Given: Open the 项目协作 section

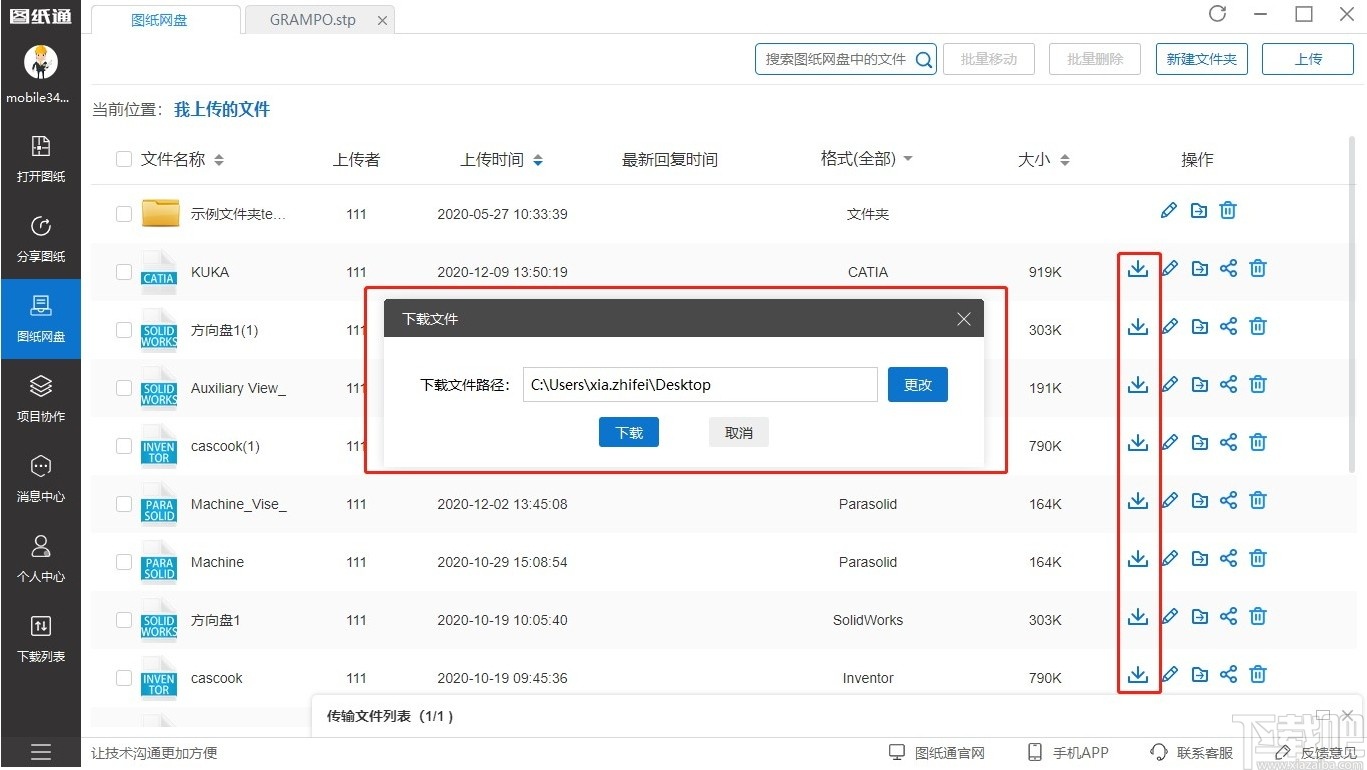Looking at the screenshot, I should (x=41, y=398).
